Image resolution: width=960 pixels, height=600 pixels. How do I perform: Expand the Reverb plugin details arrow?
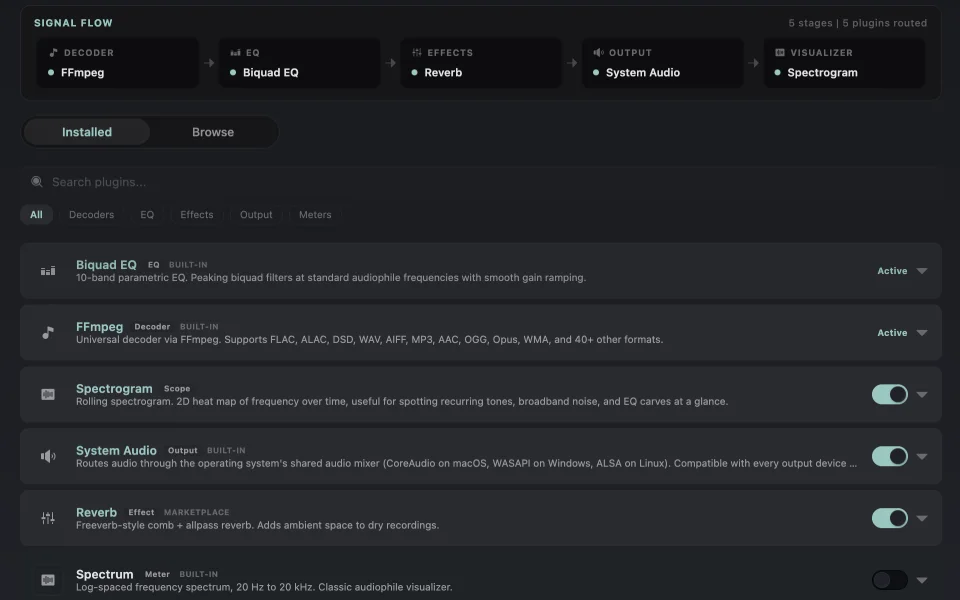coord(921,518)
